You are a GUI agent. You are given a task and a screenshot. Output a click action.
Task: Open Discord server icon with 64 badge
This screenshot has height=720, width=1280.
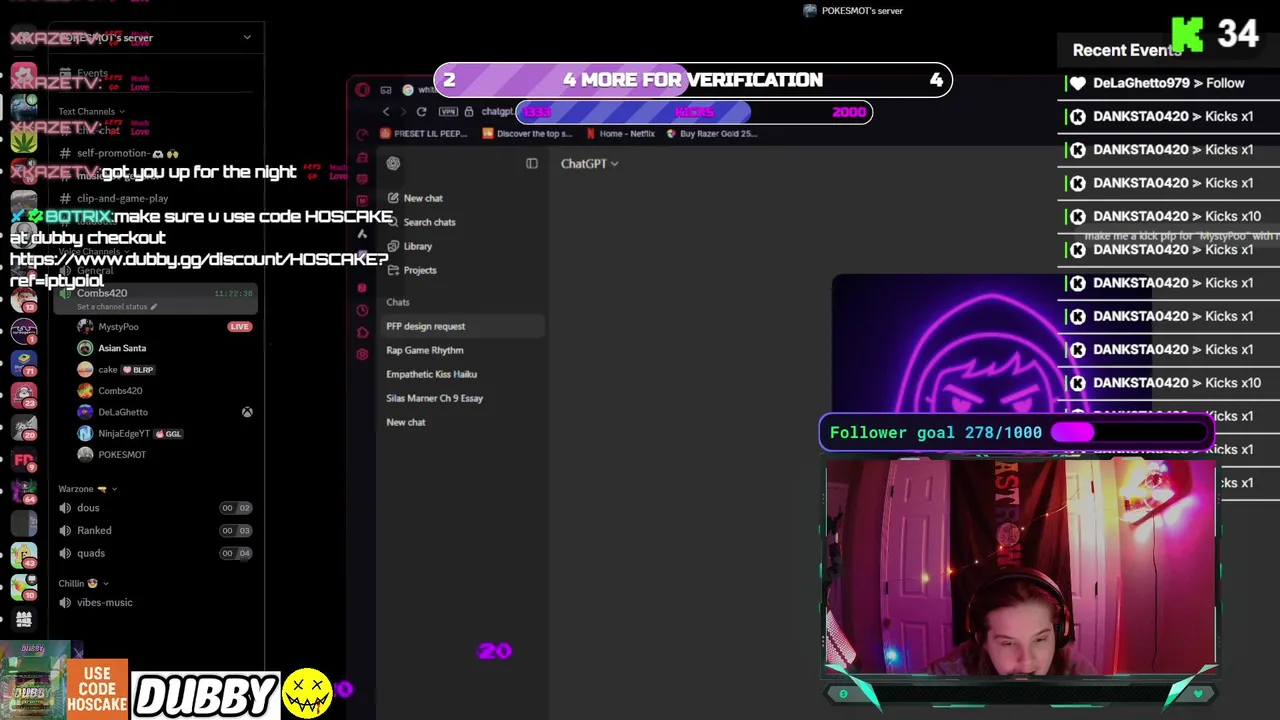24,492
